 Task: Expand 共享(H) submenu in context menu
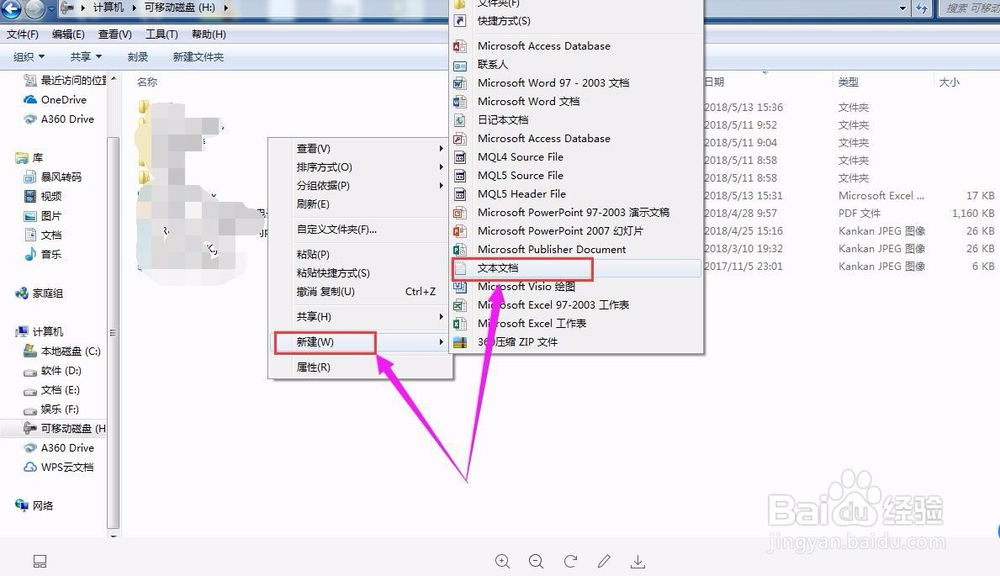360,317
